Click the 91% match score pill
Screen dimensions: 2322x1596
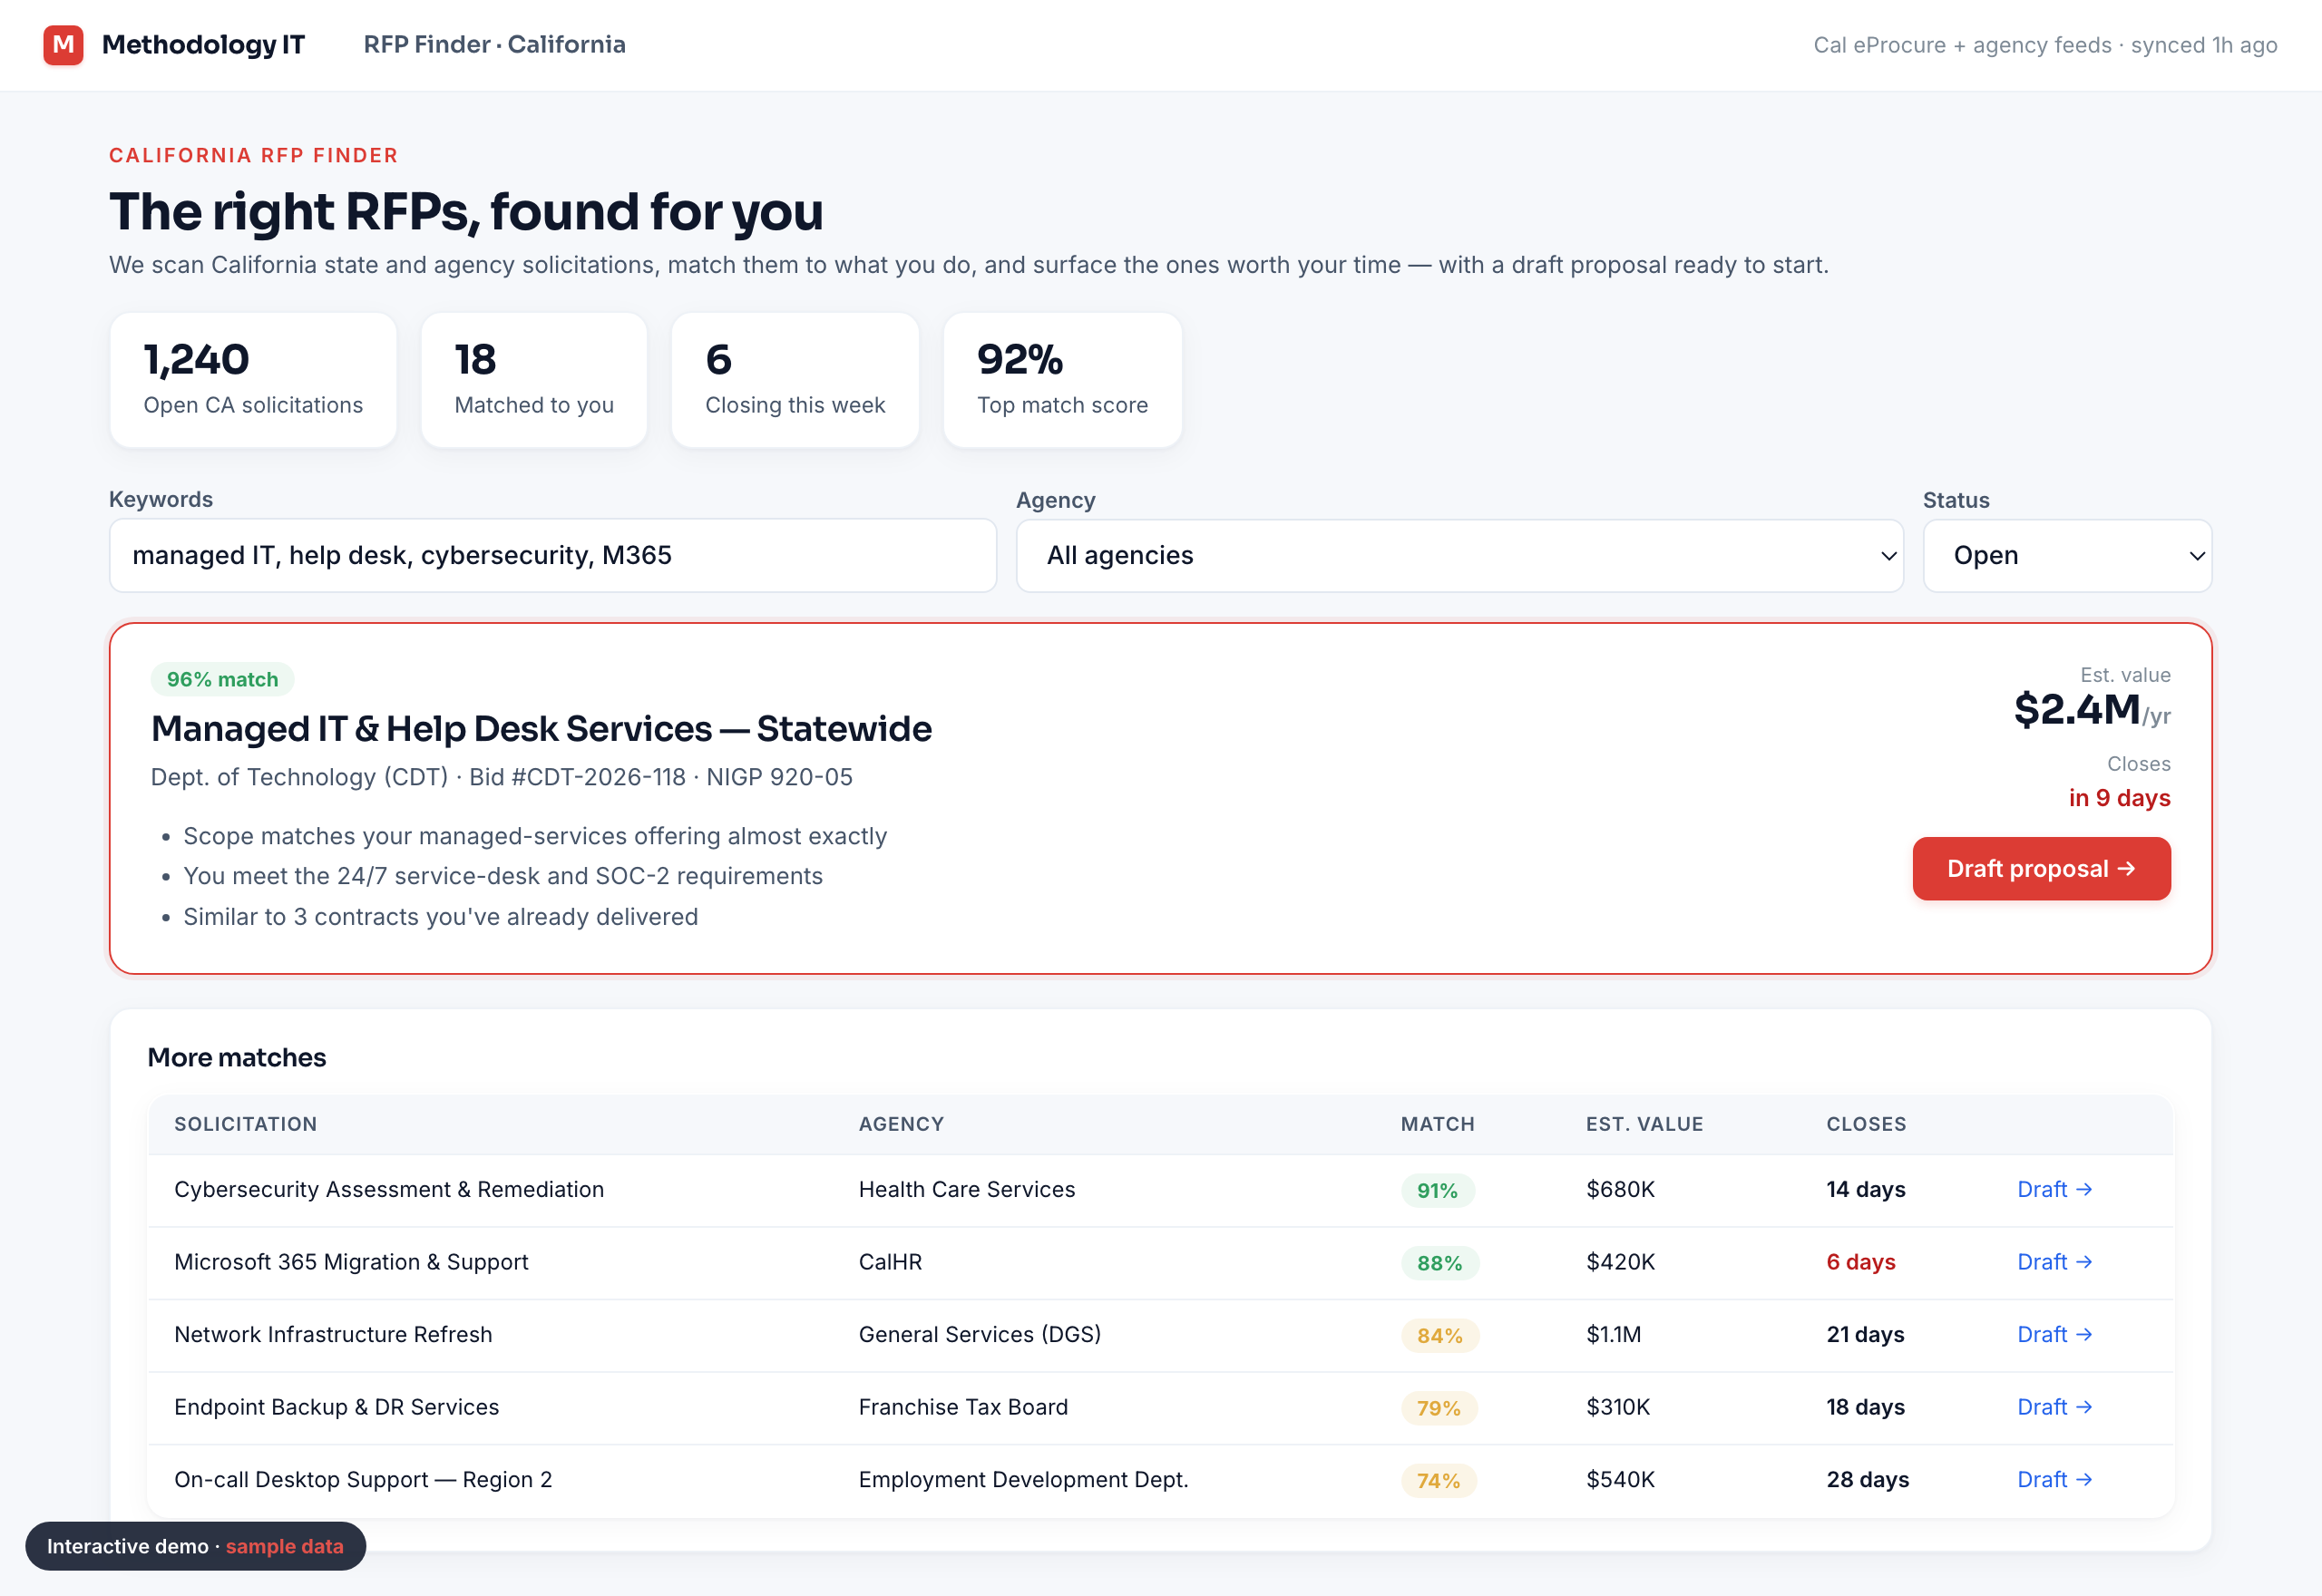1437,1190
